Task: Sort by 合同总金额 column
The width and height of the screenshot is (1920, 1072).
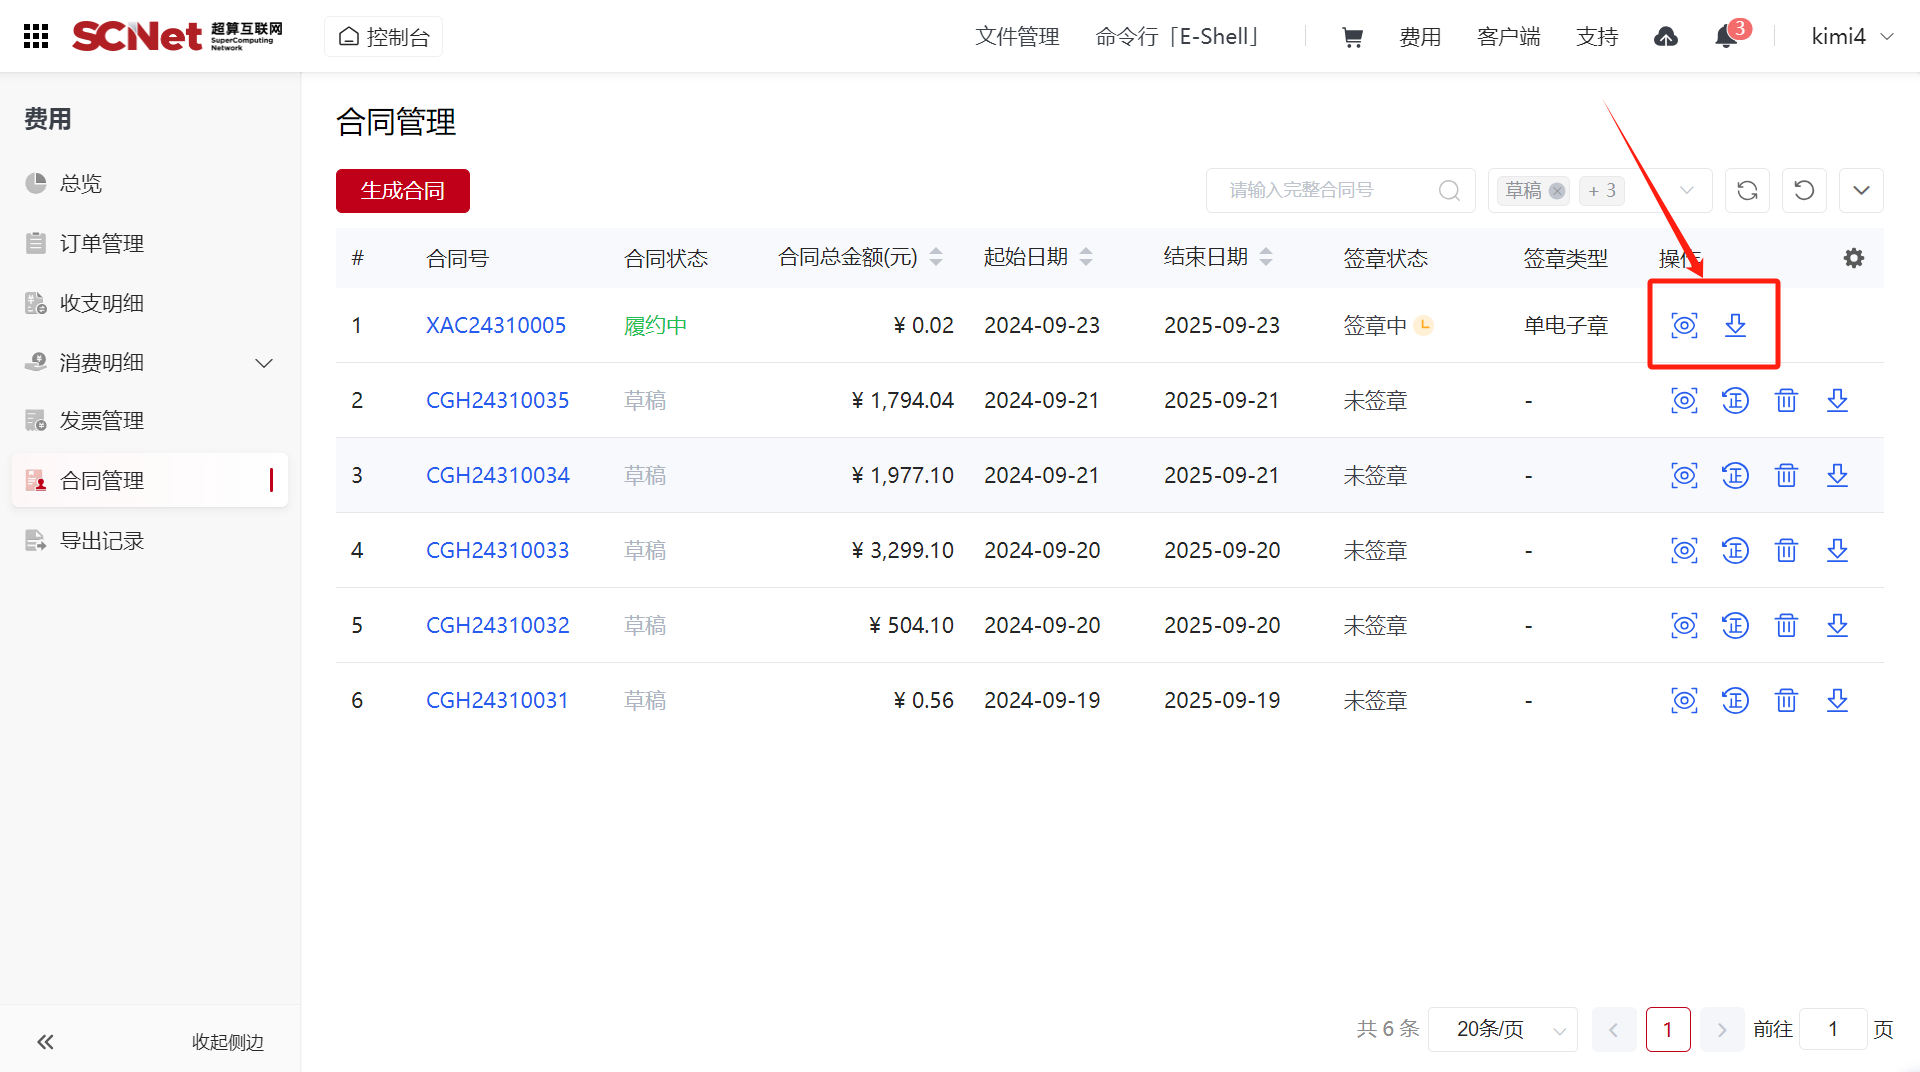Action: 936,257
